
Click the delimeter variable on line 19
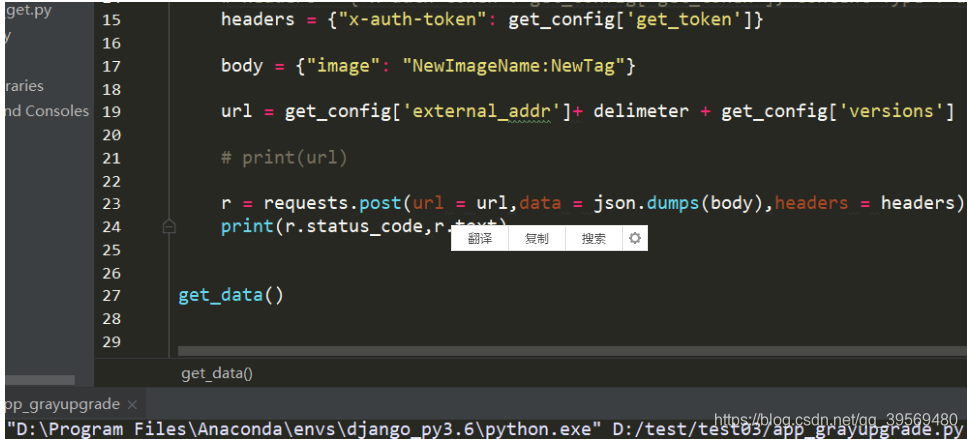[640, 111]
